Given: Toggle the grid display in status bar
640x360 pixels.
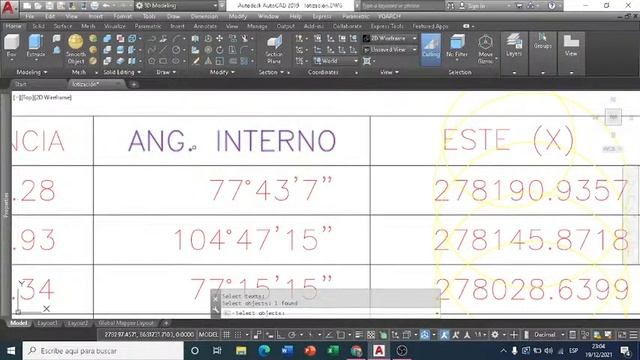Looking at the screenshot, I should (227, 335).
